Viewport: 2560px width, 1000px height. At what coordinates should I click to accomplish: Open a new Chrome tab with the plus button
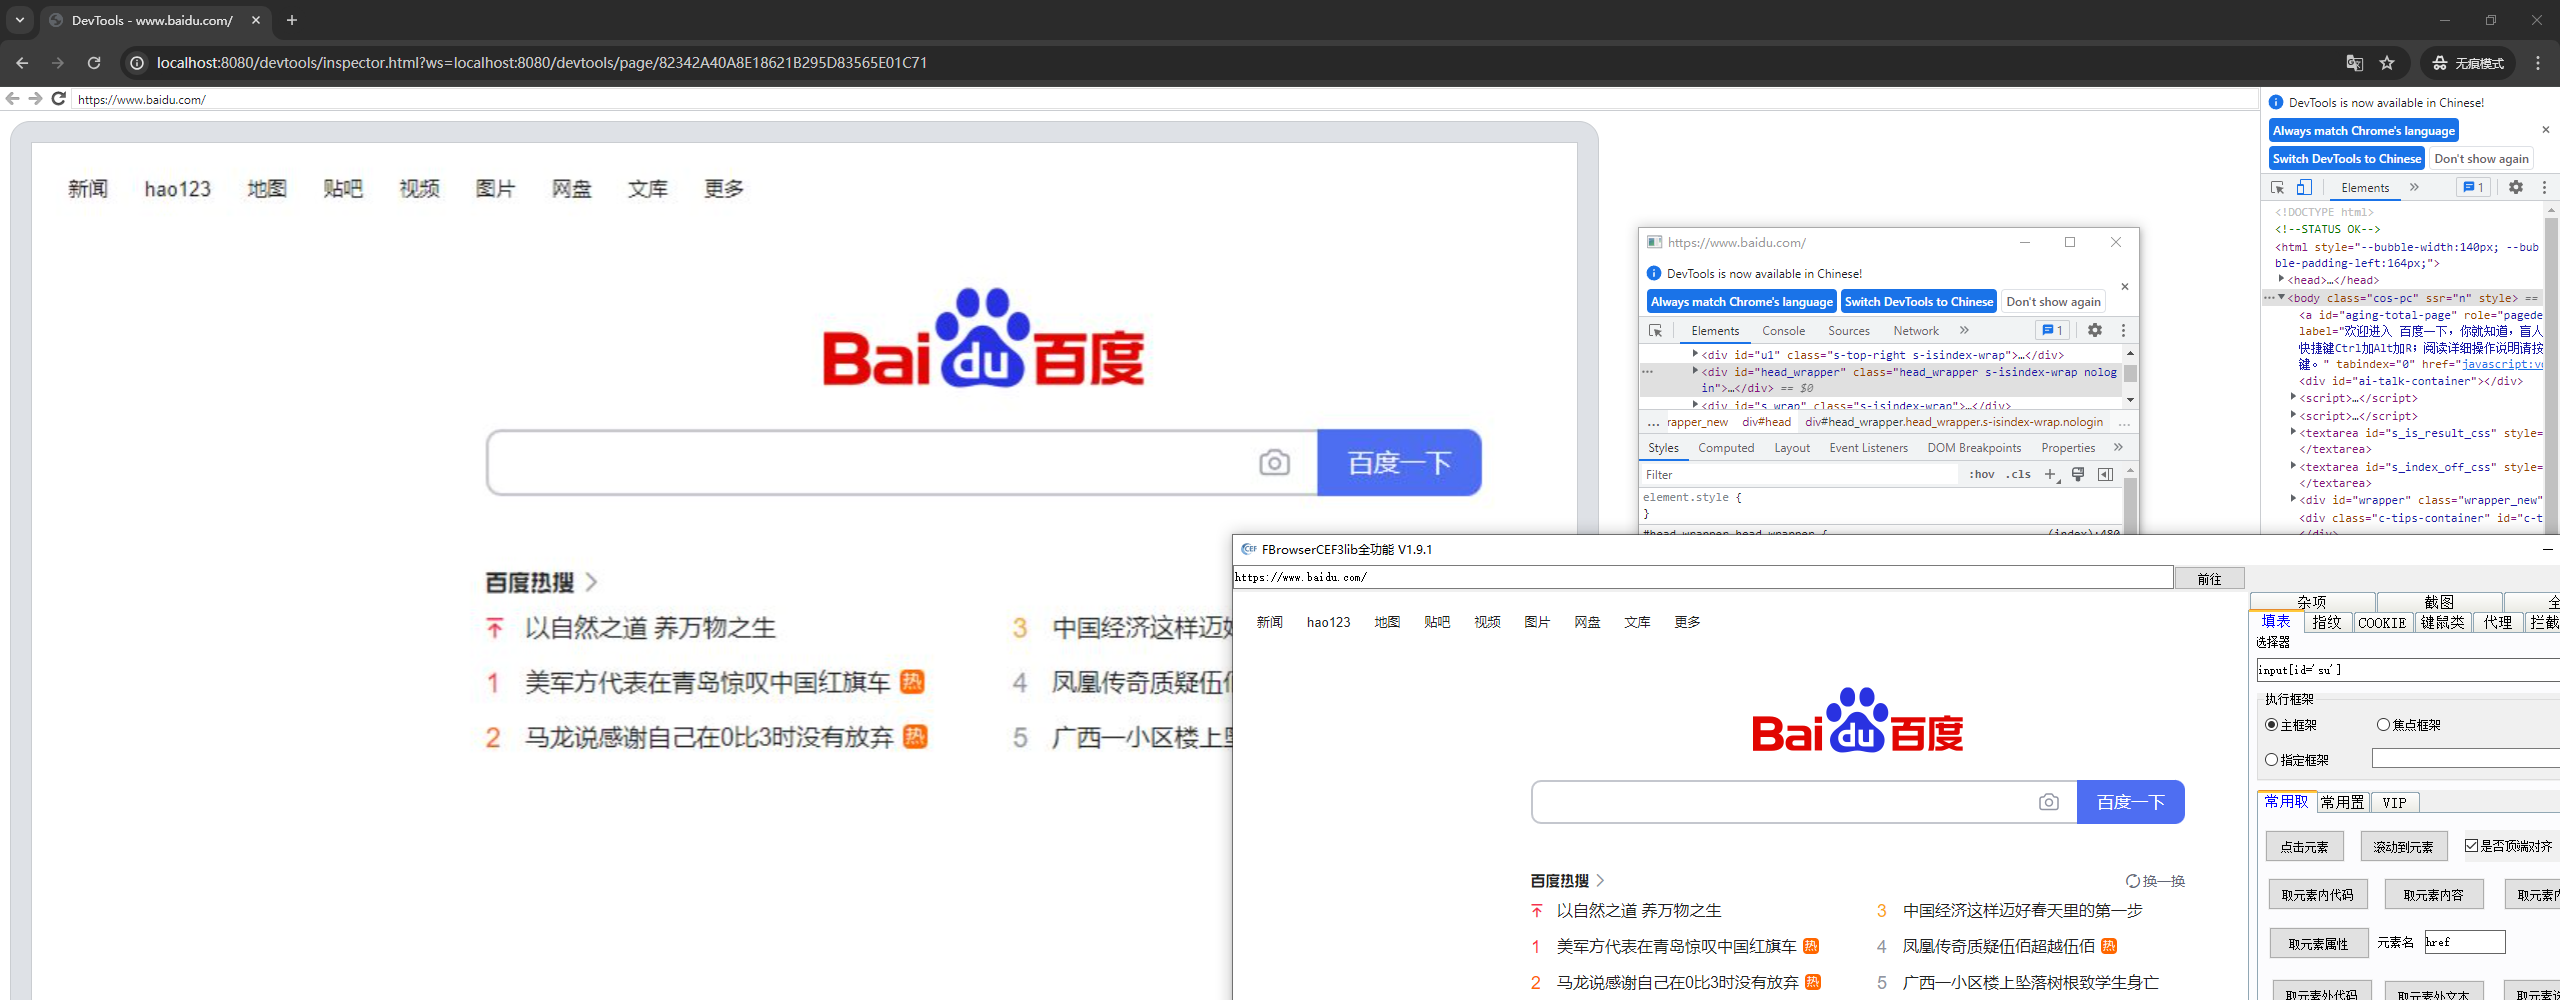(292, 20)
